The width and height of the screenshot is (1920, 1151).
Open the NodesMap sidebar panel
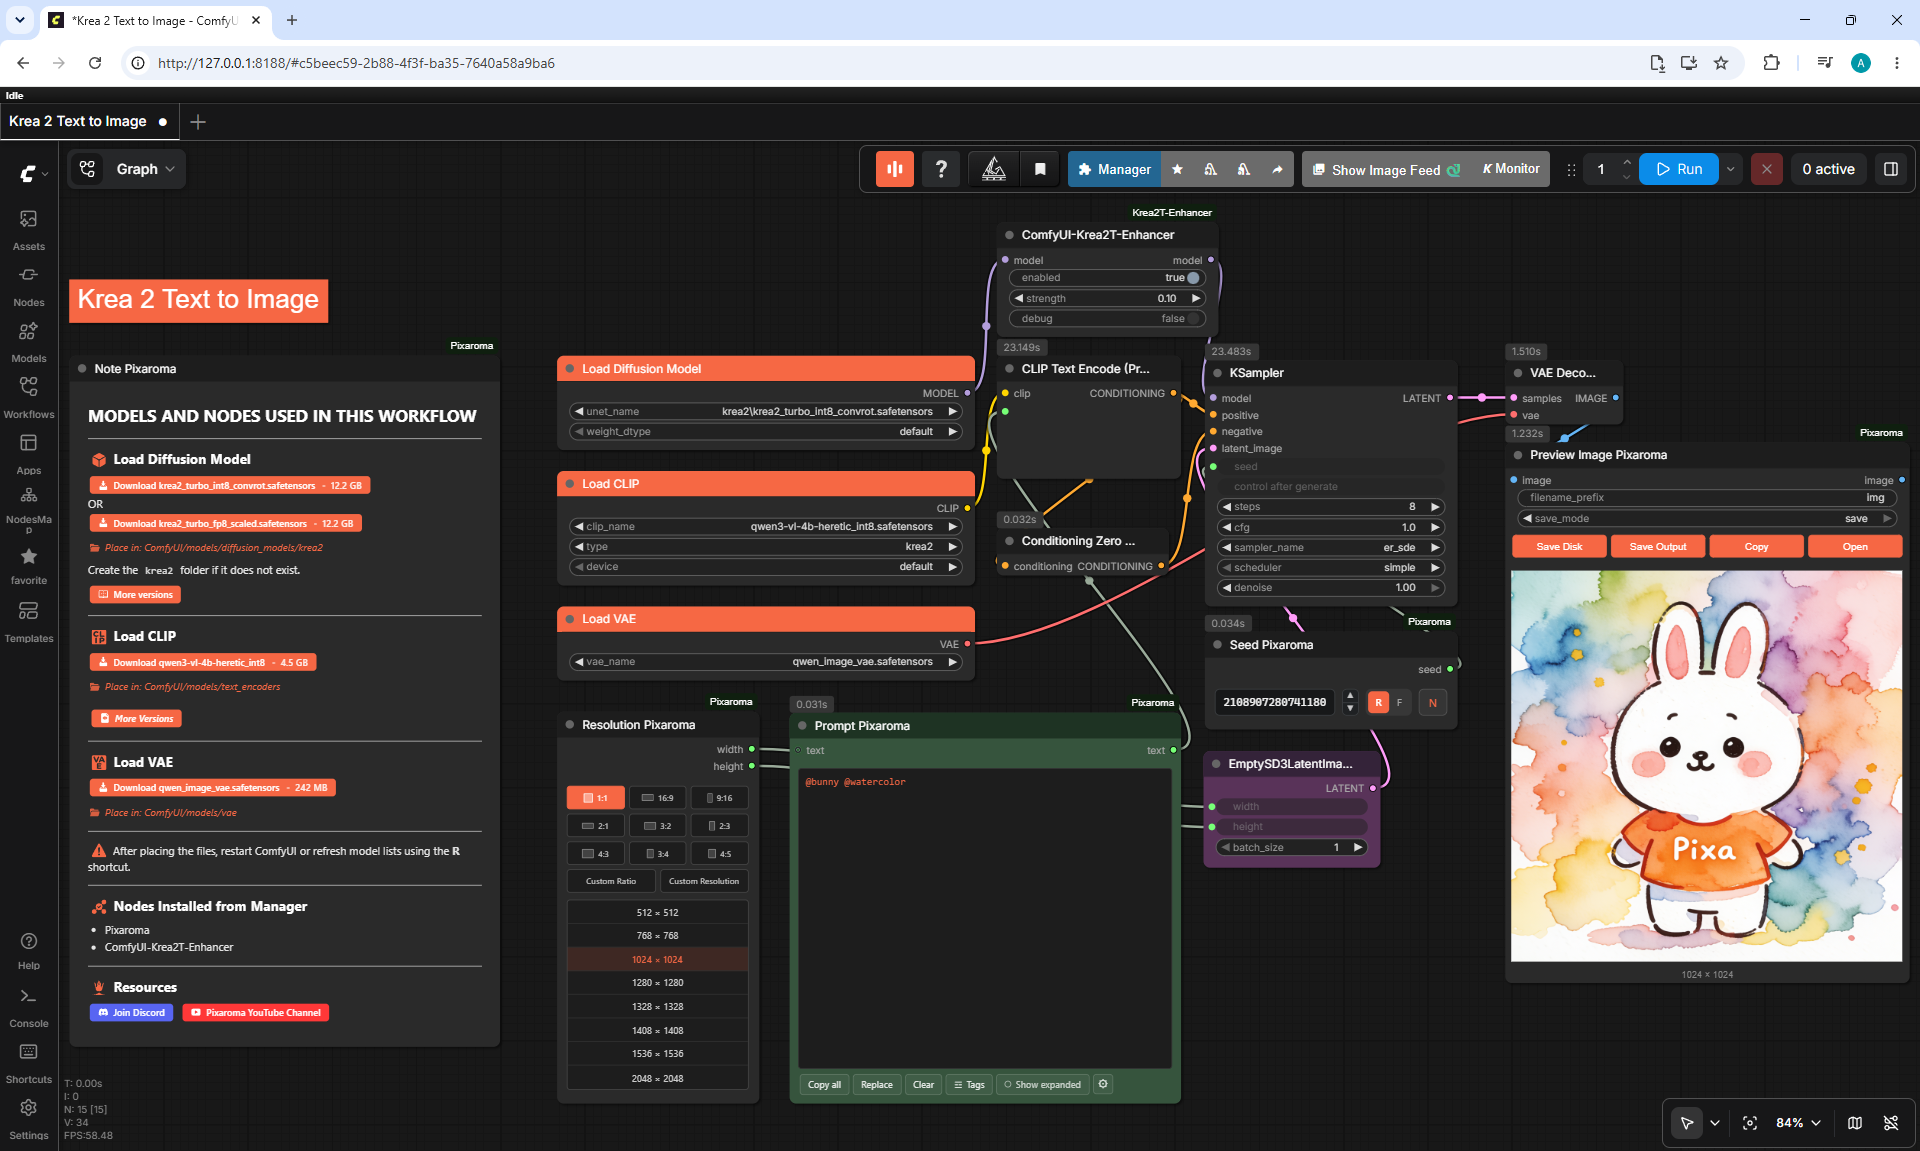(x=28, y=509)
